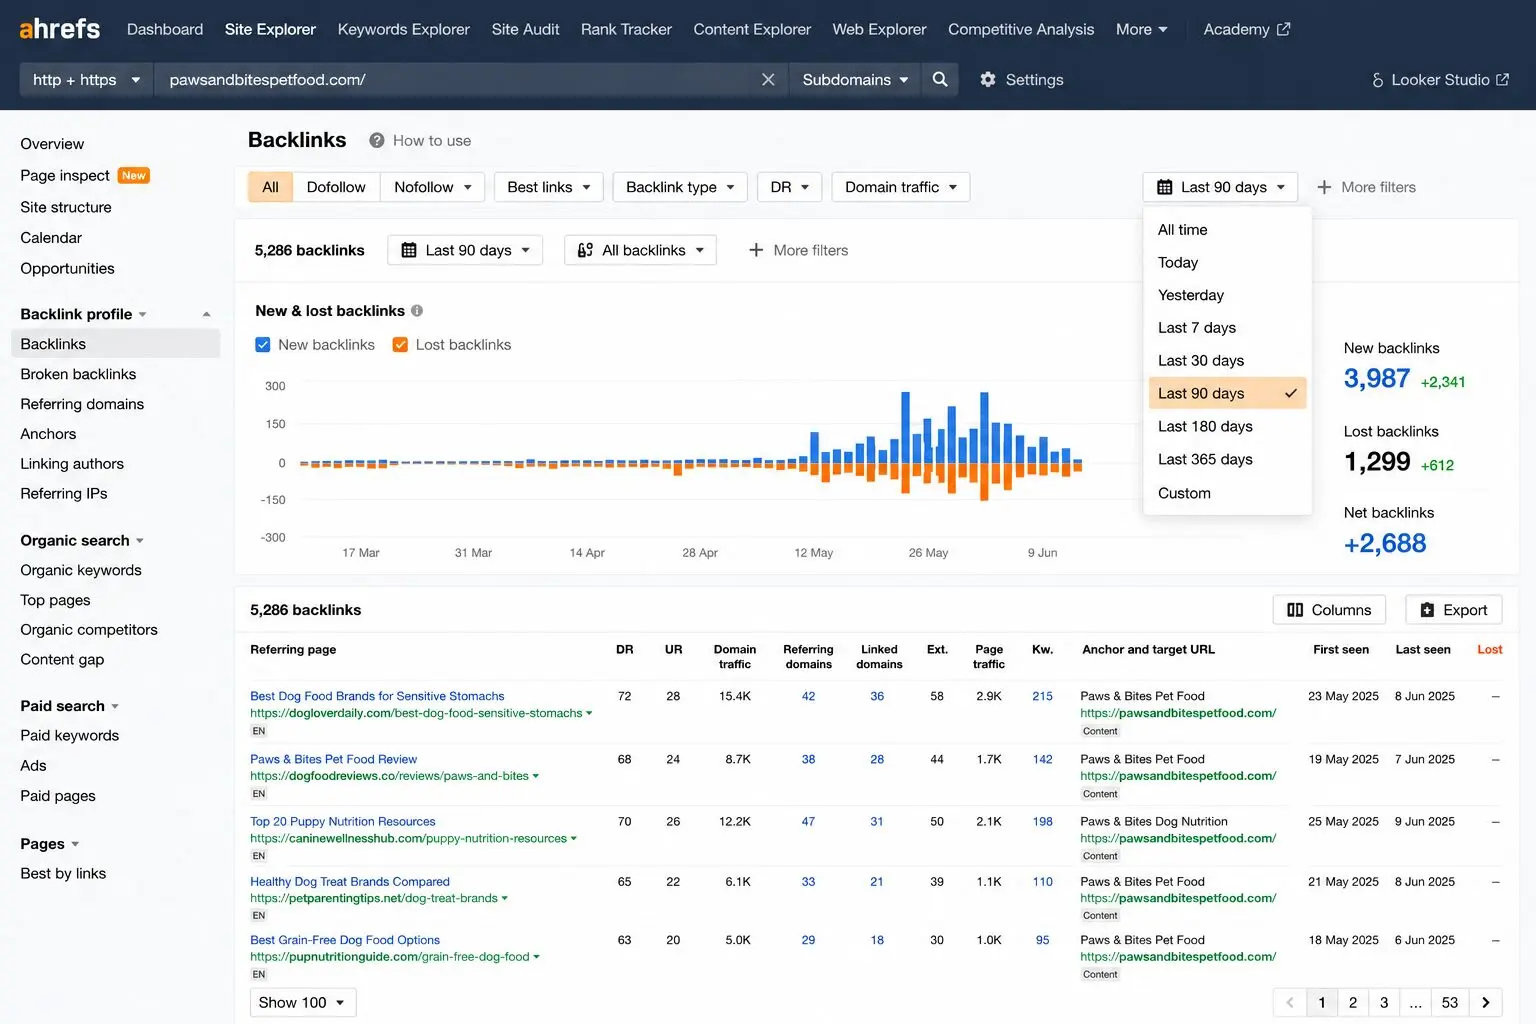Click info icon next to New & lost backlinks
Screen dimensions: 1536x1024
[417, 311]
